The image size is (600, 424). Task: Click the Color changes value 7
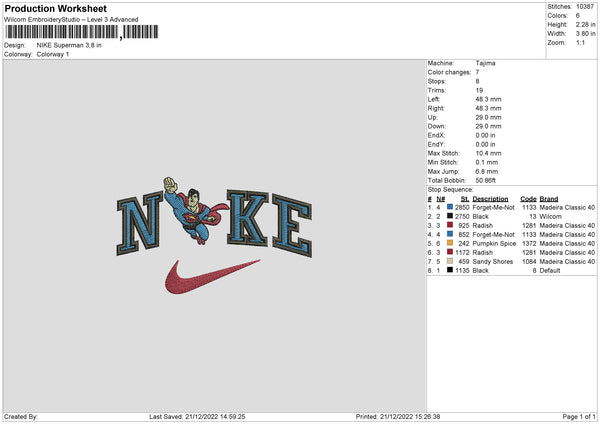[x=477, y=72]
